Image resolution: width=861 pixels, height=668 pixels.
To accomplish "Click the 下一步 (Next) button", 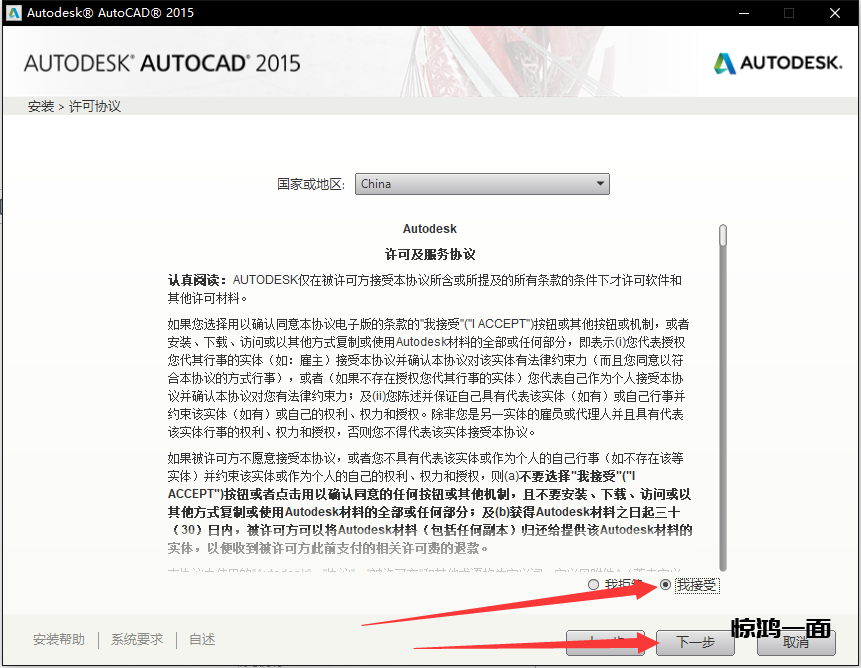I will [696, 642].
